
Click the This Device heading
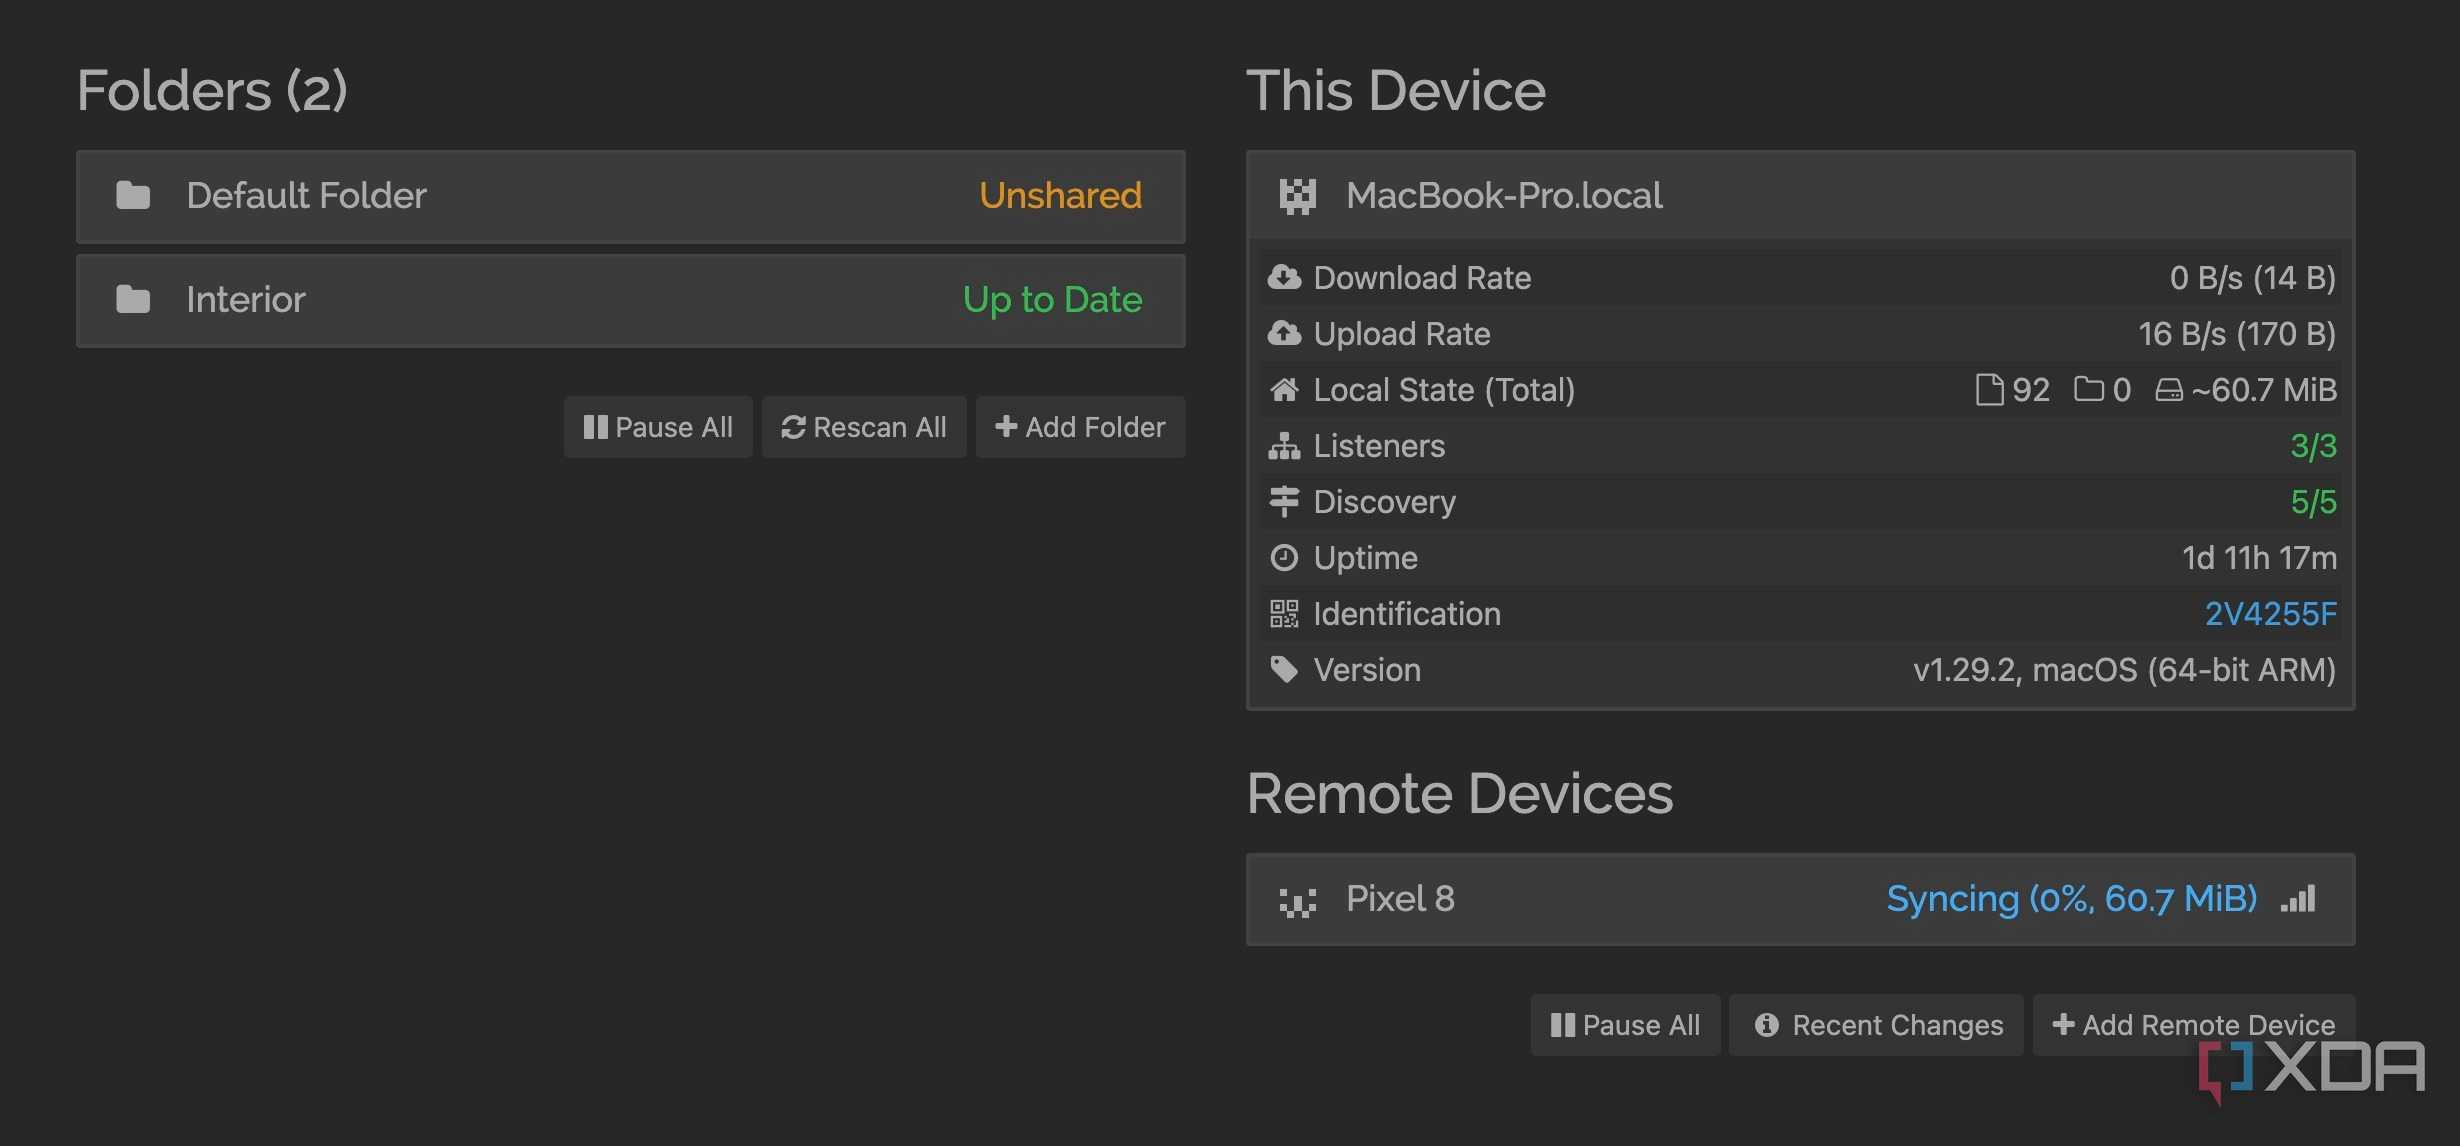click(1396, 91)
